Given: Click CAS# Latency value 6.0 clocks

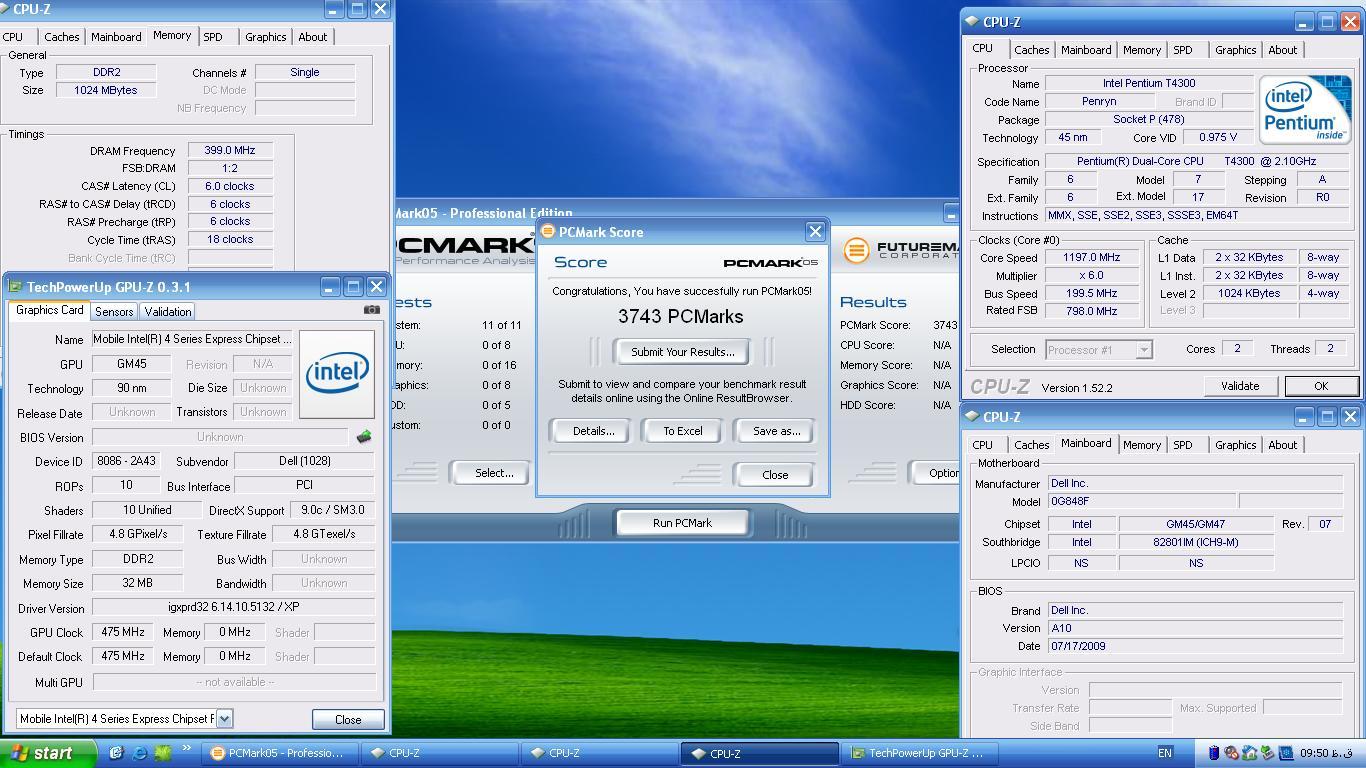Looking at the screenshot, I should click(x=230, y=186).
